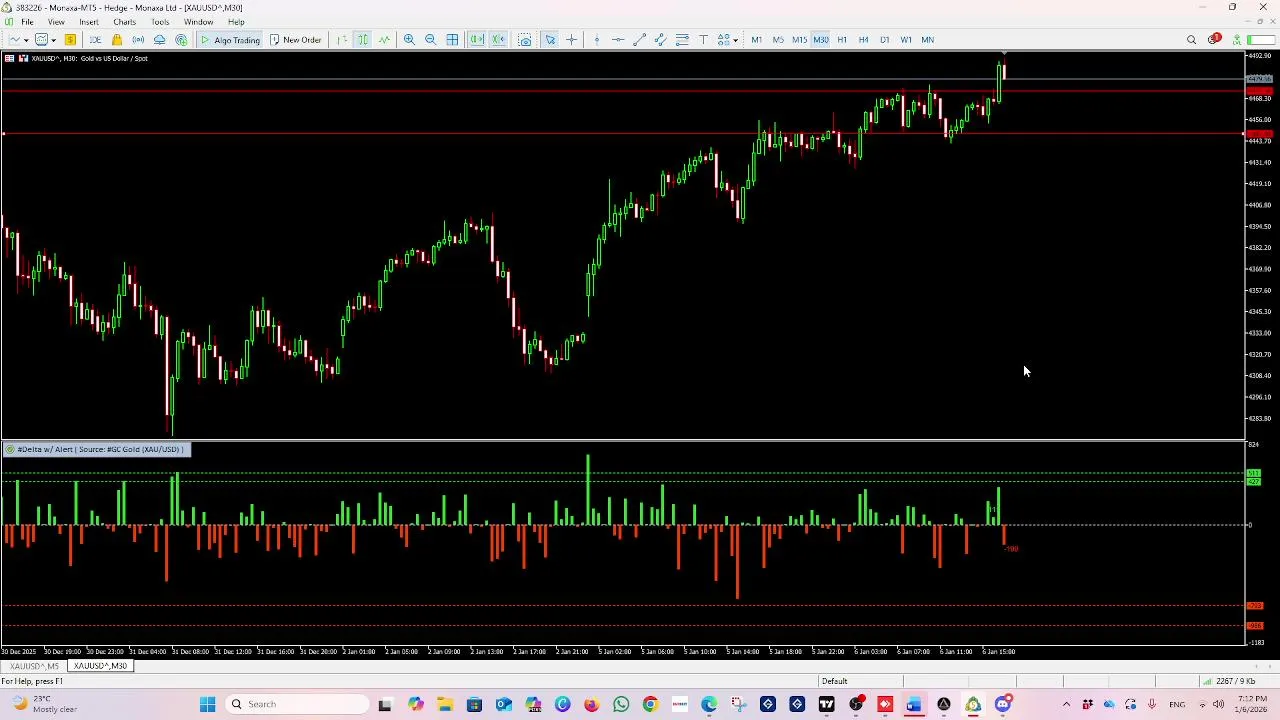Switch chart to line chart view
Screen dimensions: 1280x720
pos(384,40)
